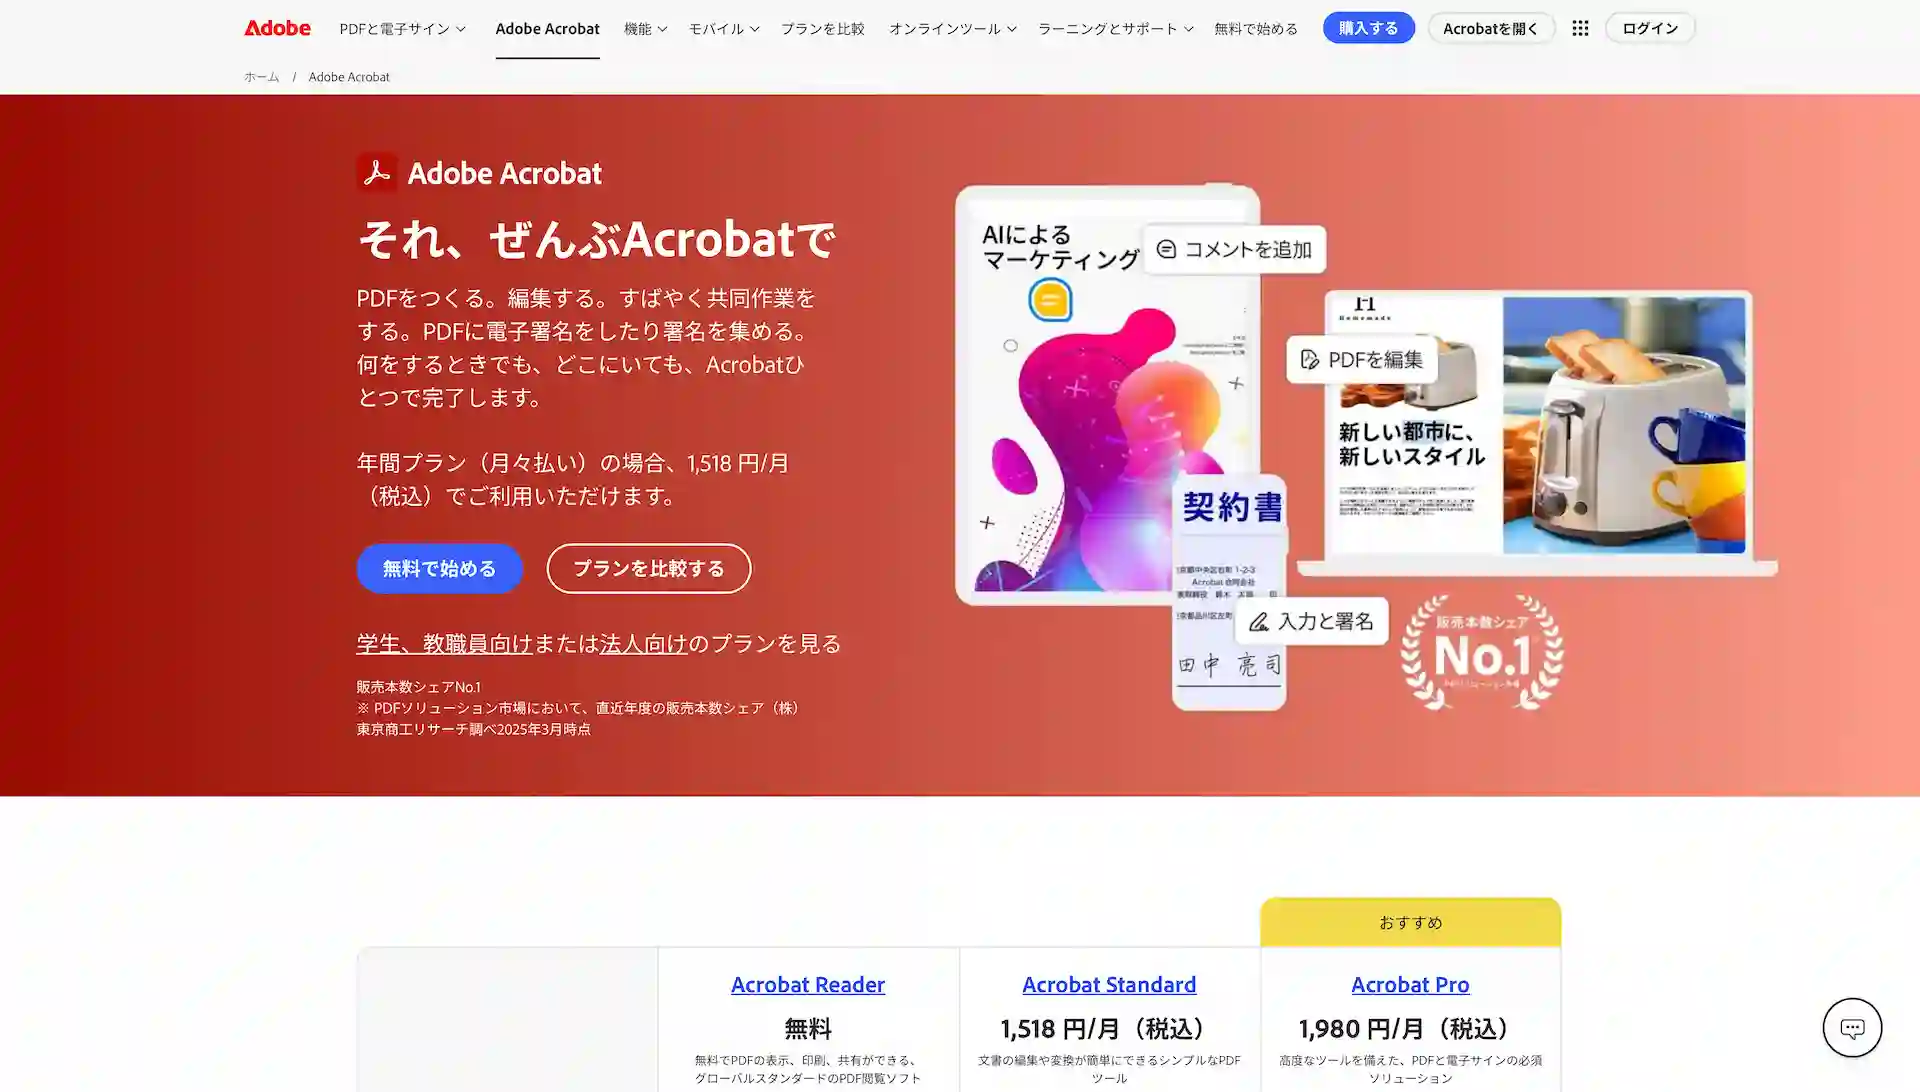Open the モバイル dropdown menu
The height and width of the screenshot is (1092, 1920).
pos(723,28)
